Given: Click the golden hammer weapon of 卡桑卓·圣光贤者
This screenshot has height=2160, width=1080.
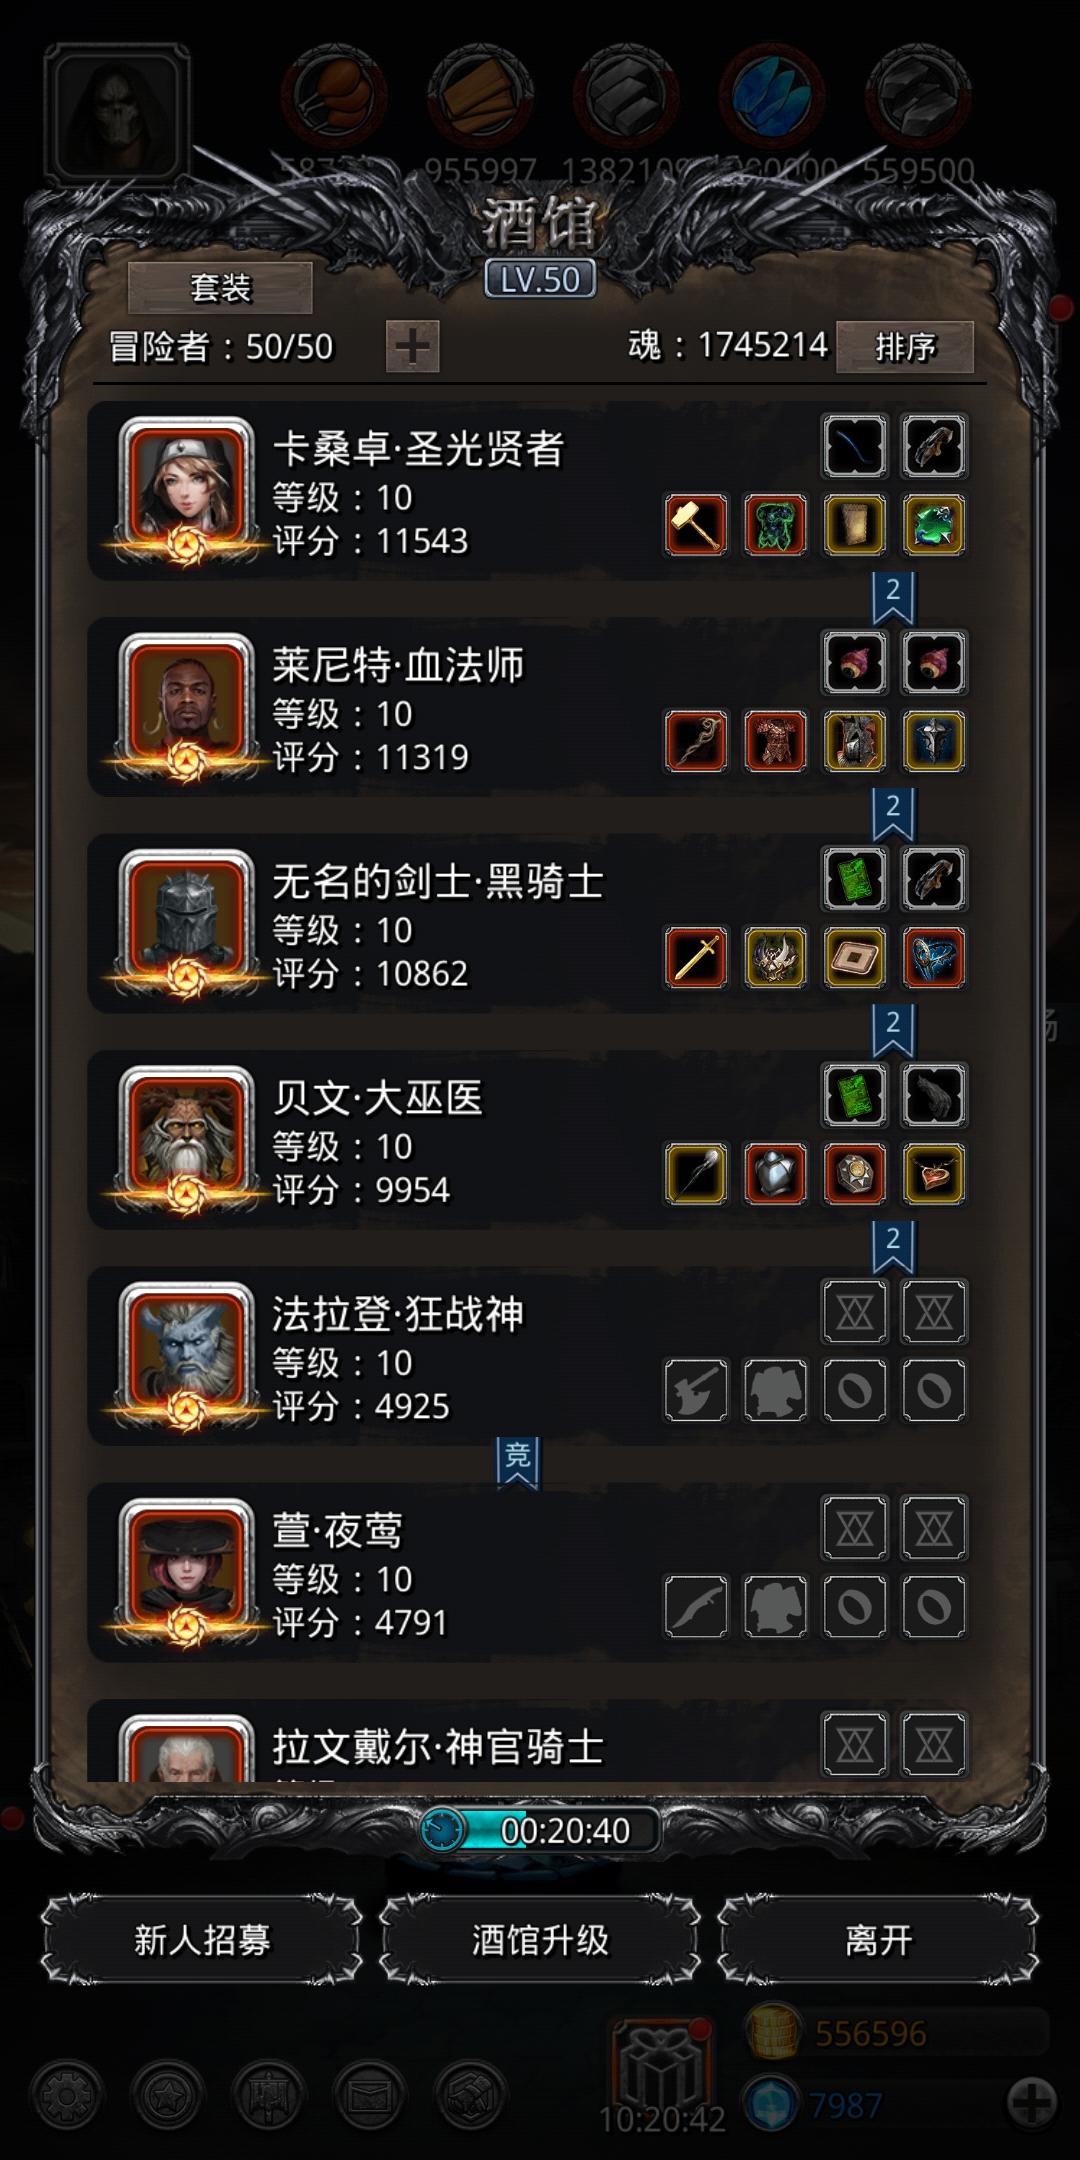Looking at the screenshot, I should (x=696, y=525).
